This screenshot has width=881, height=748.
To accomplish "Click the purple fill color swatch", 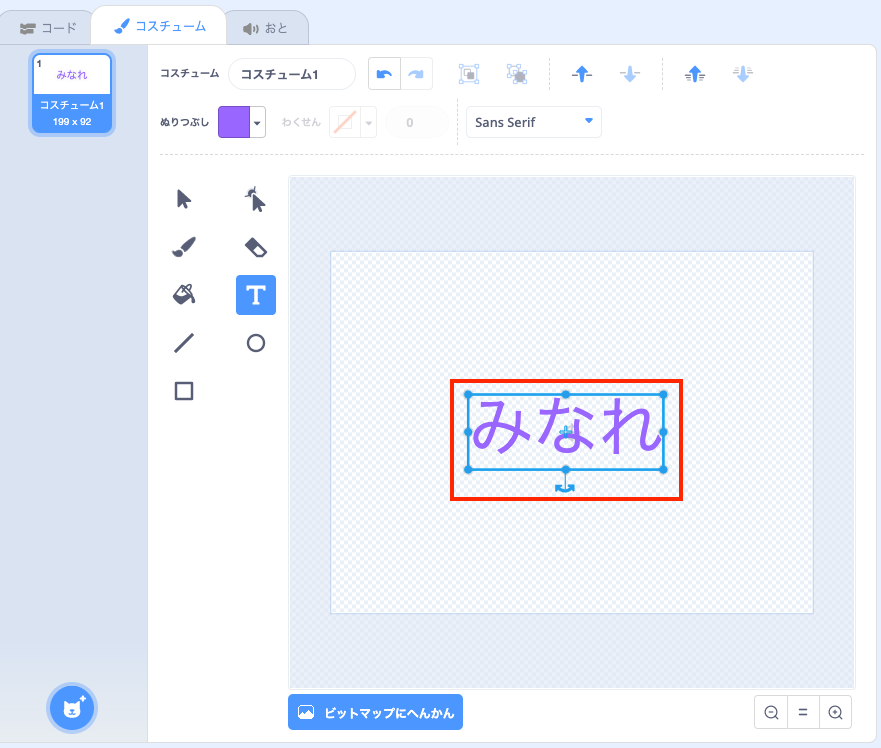I will [x=234, y=122].
